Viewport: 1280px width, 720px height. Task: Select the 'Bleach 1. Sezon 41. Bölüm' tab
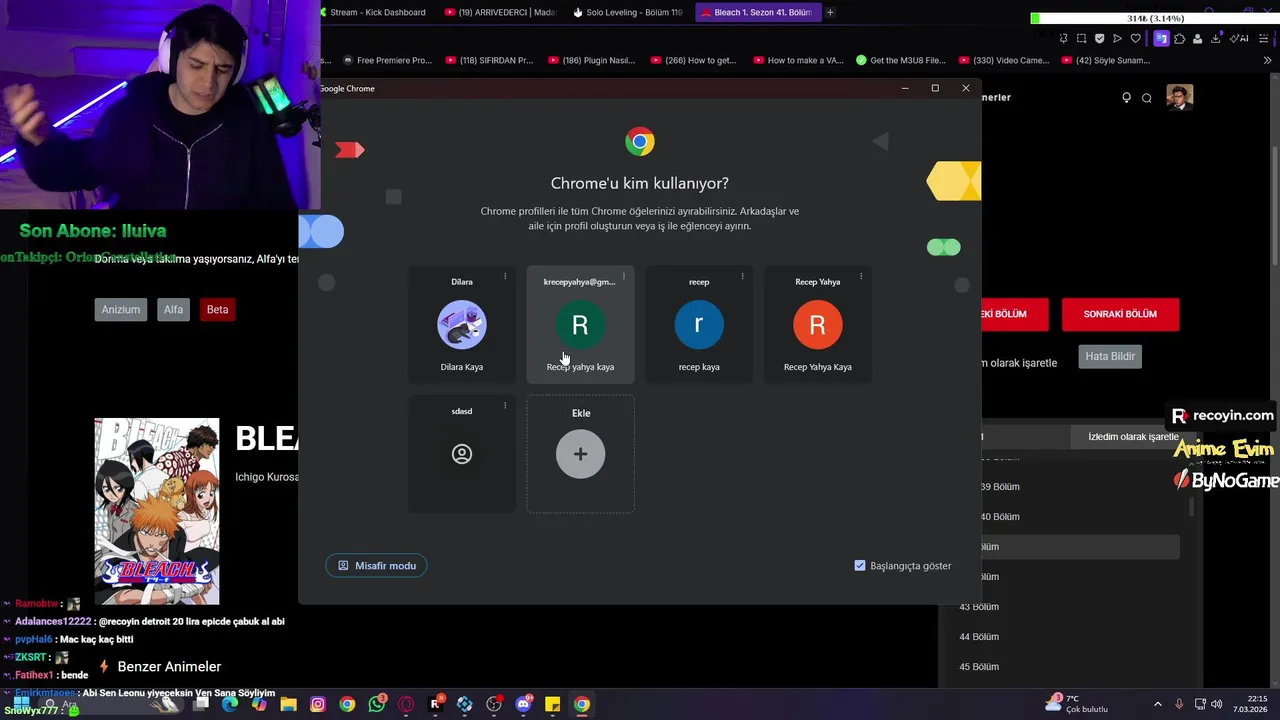tap(757, 12)
